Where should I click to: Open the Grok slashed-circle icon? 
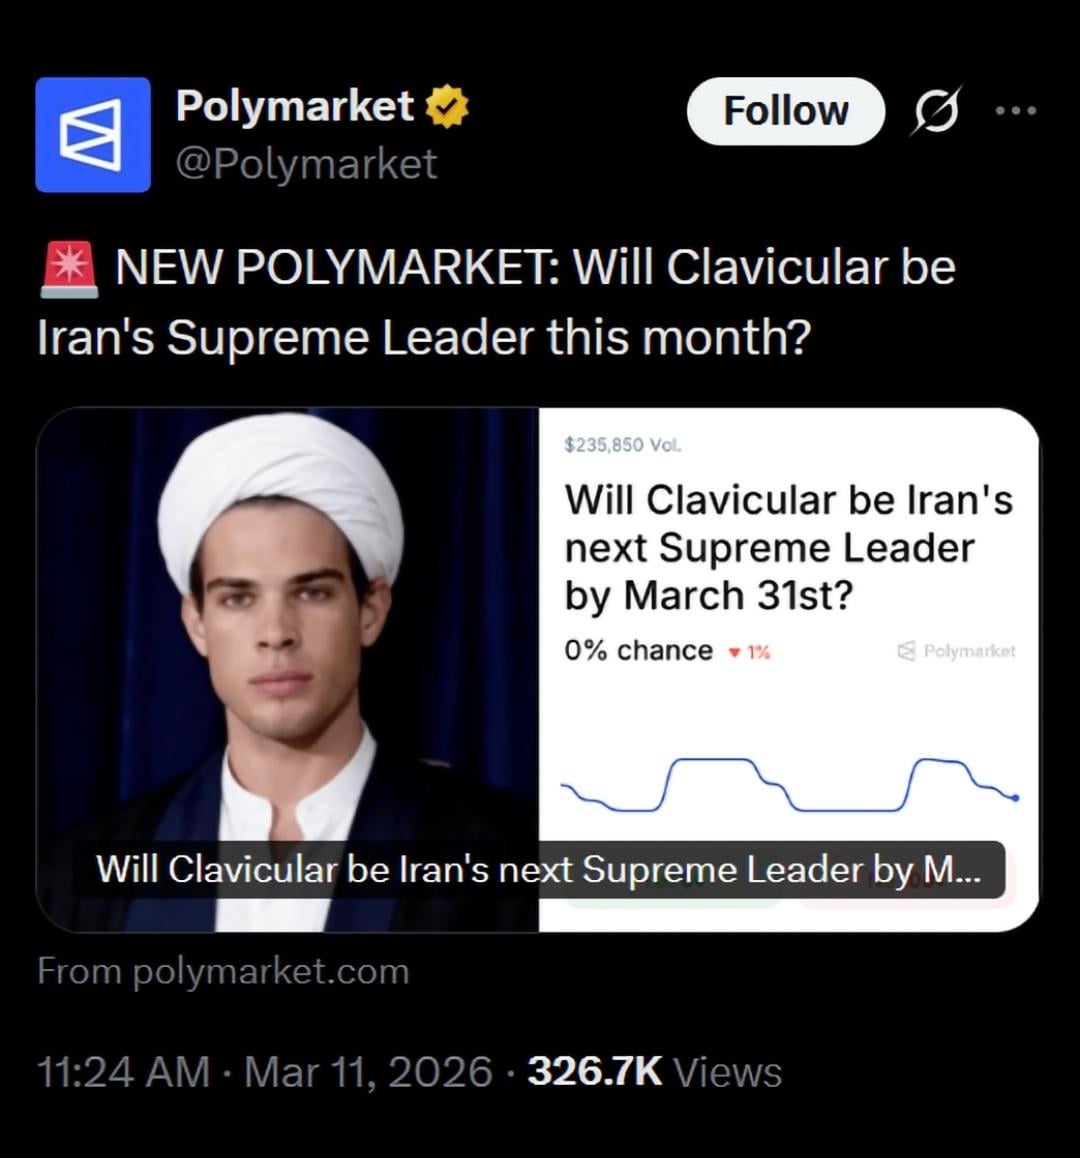[x=935, y=110]
